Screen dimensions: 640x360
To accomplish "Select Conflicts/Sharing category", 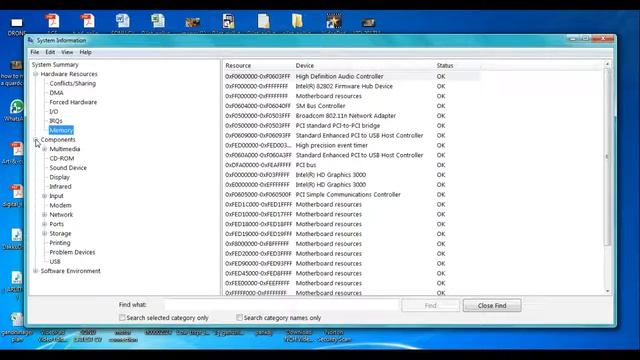I will click(x=73, y=83).
